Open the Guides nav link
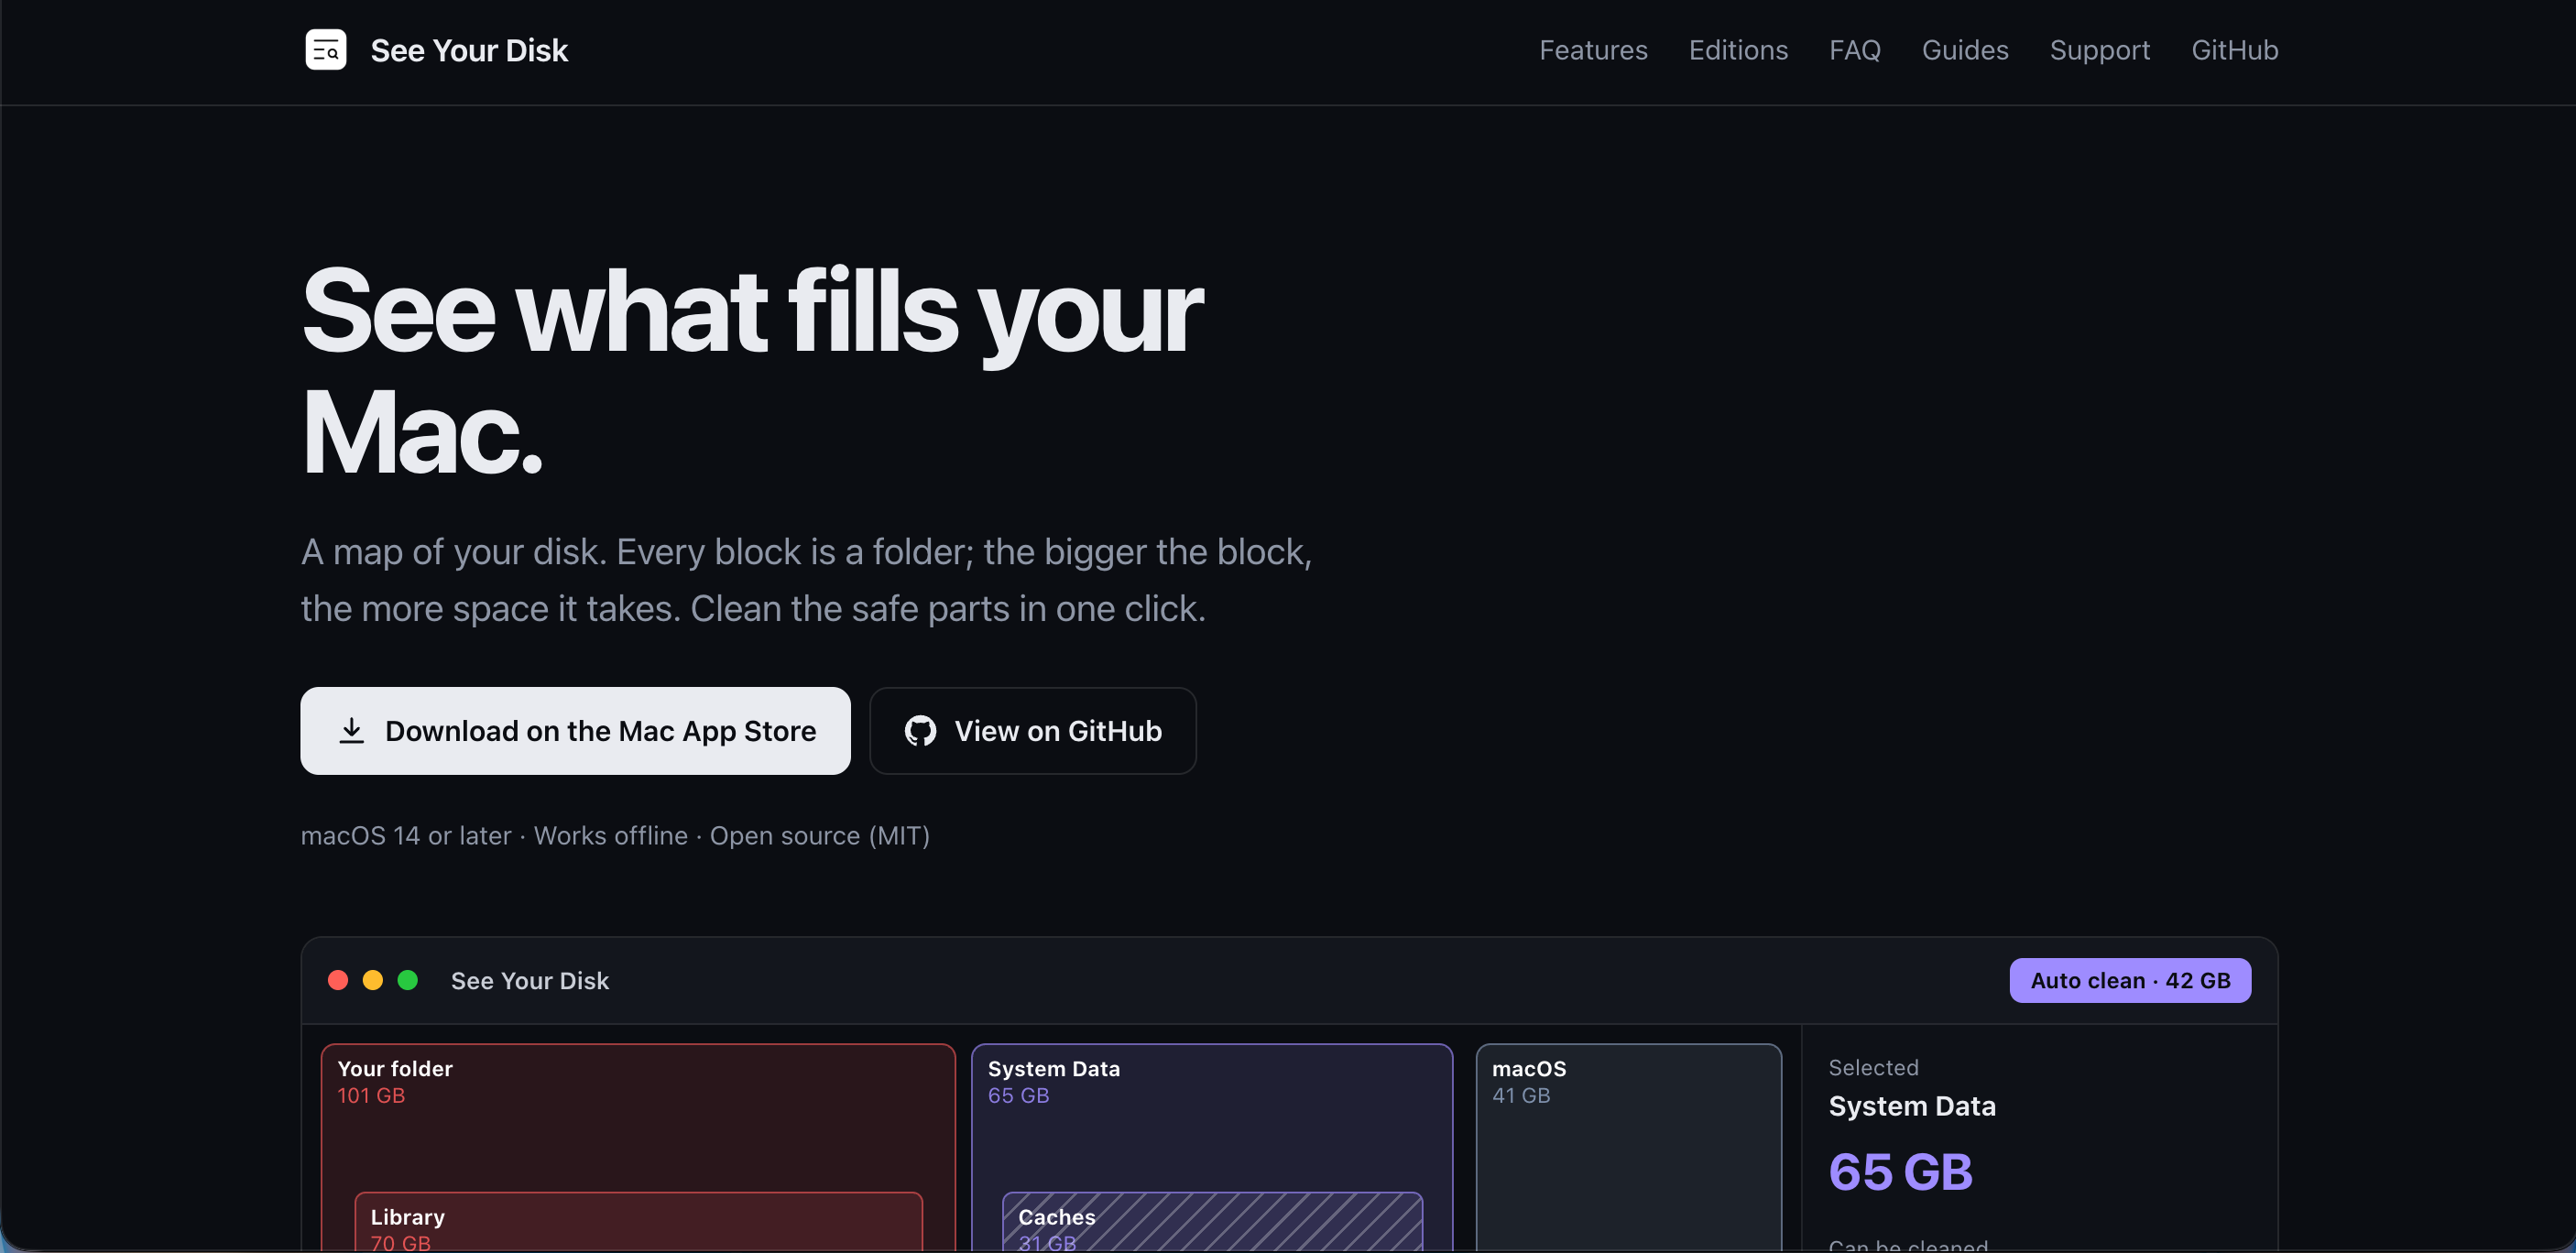 point(1965,50)
